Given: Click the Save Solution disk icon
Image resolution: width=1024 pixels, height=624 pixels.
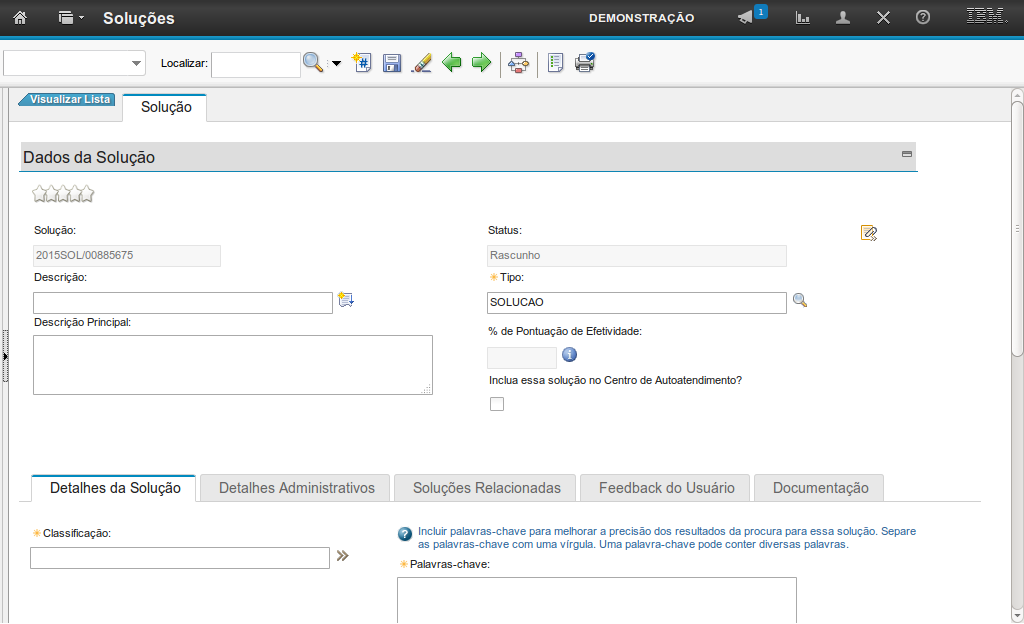Looking at the screenshot, I should coord(392,63).
